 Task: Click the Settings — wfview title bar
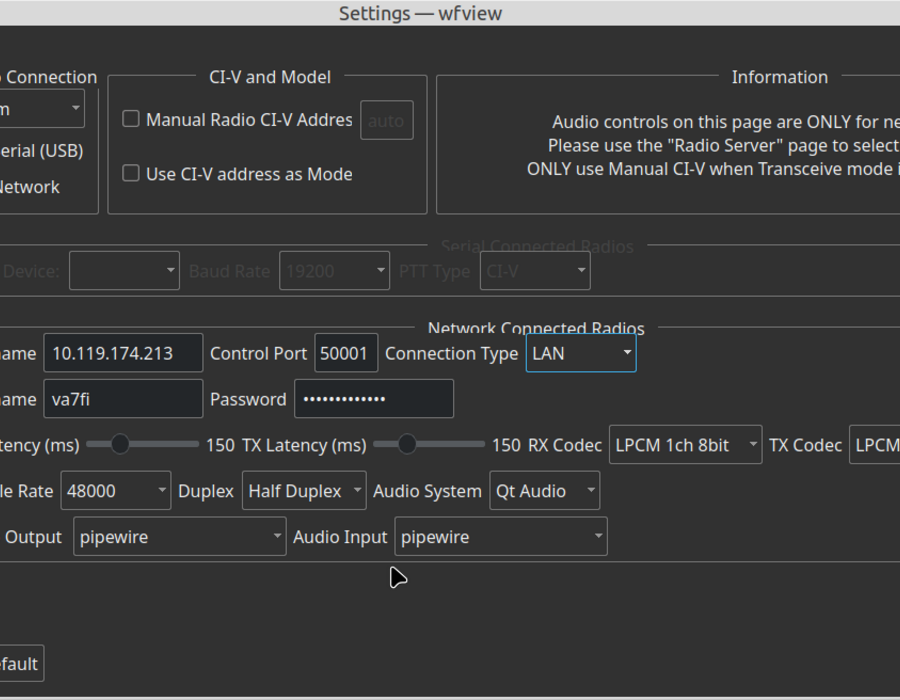point(450,13)
